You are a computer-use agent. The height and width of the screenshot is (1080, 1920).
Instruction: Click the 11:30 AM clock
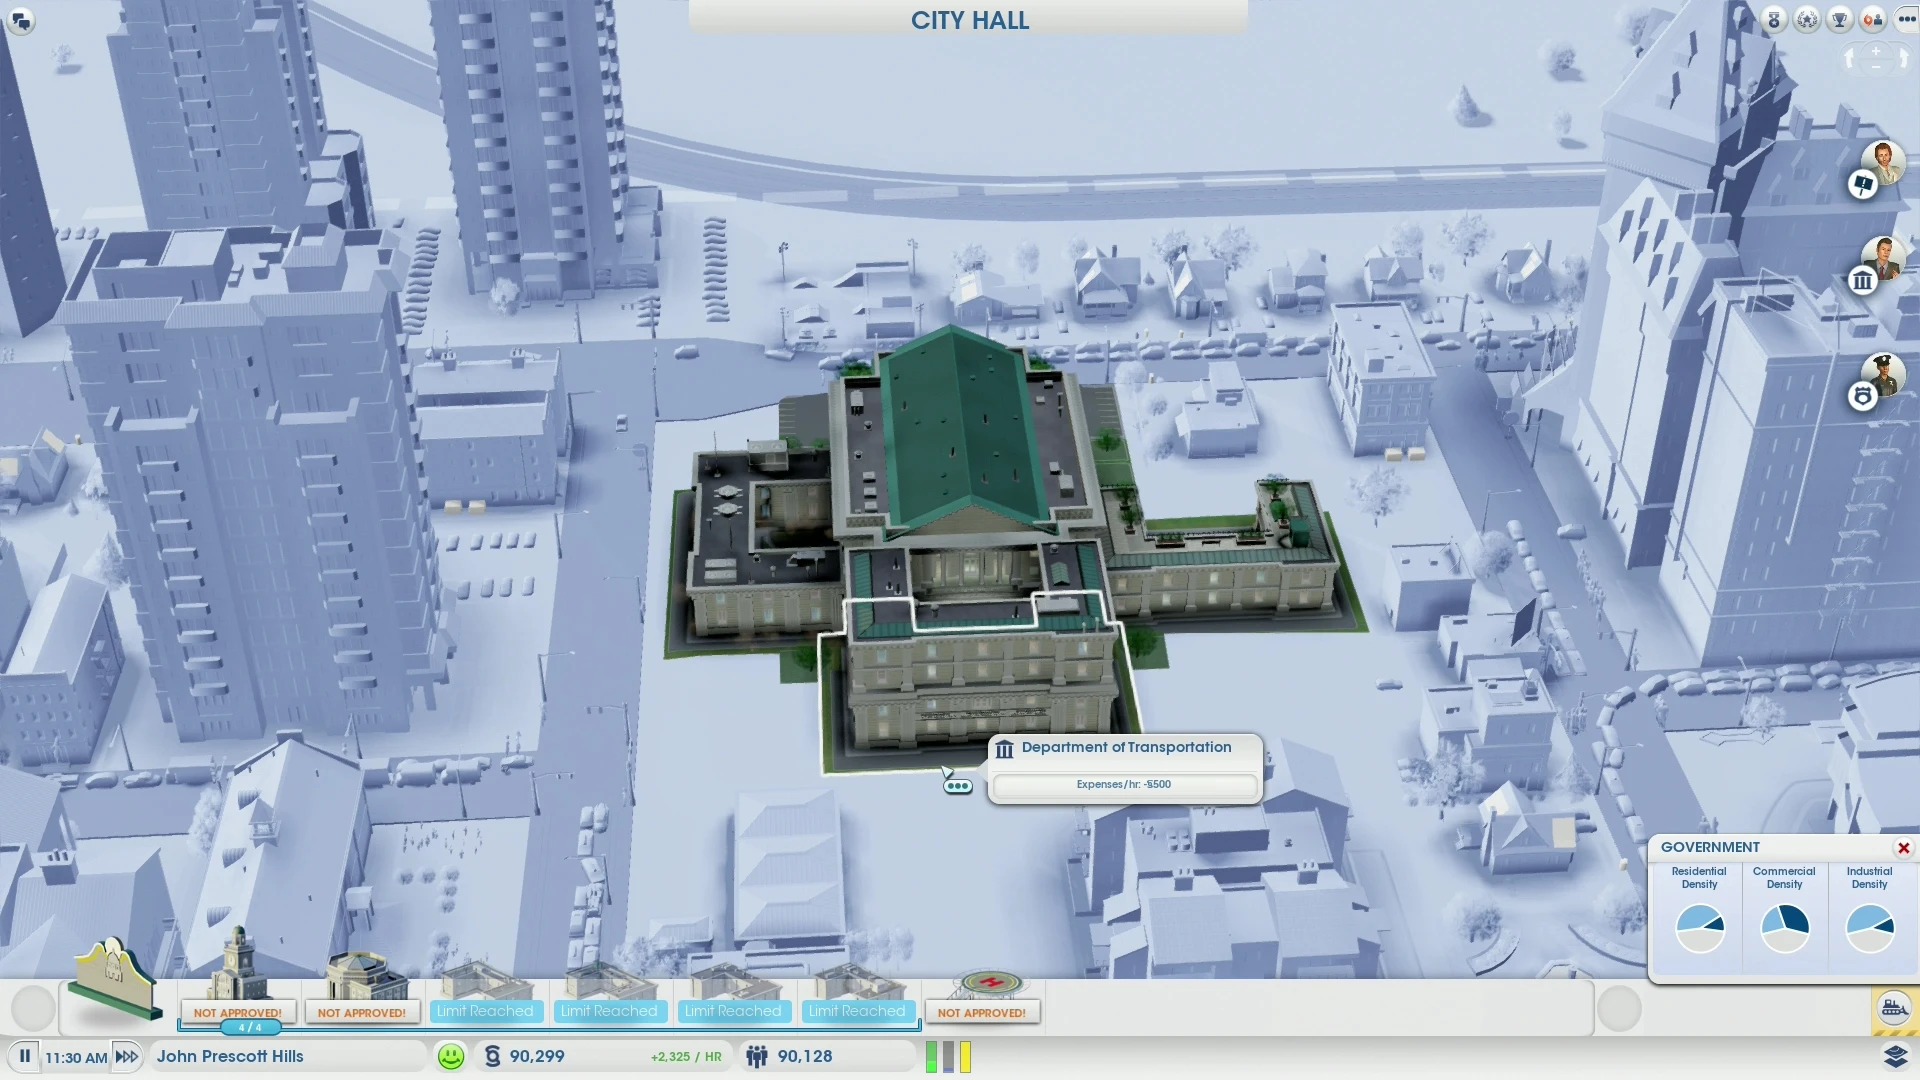coord(76,1058)
